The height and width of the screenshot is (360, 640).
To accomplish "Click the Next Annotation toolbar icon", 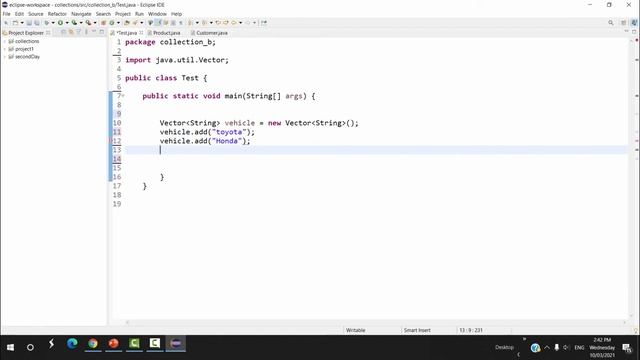I will point(190,23).
